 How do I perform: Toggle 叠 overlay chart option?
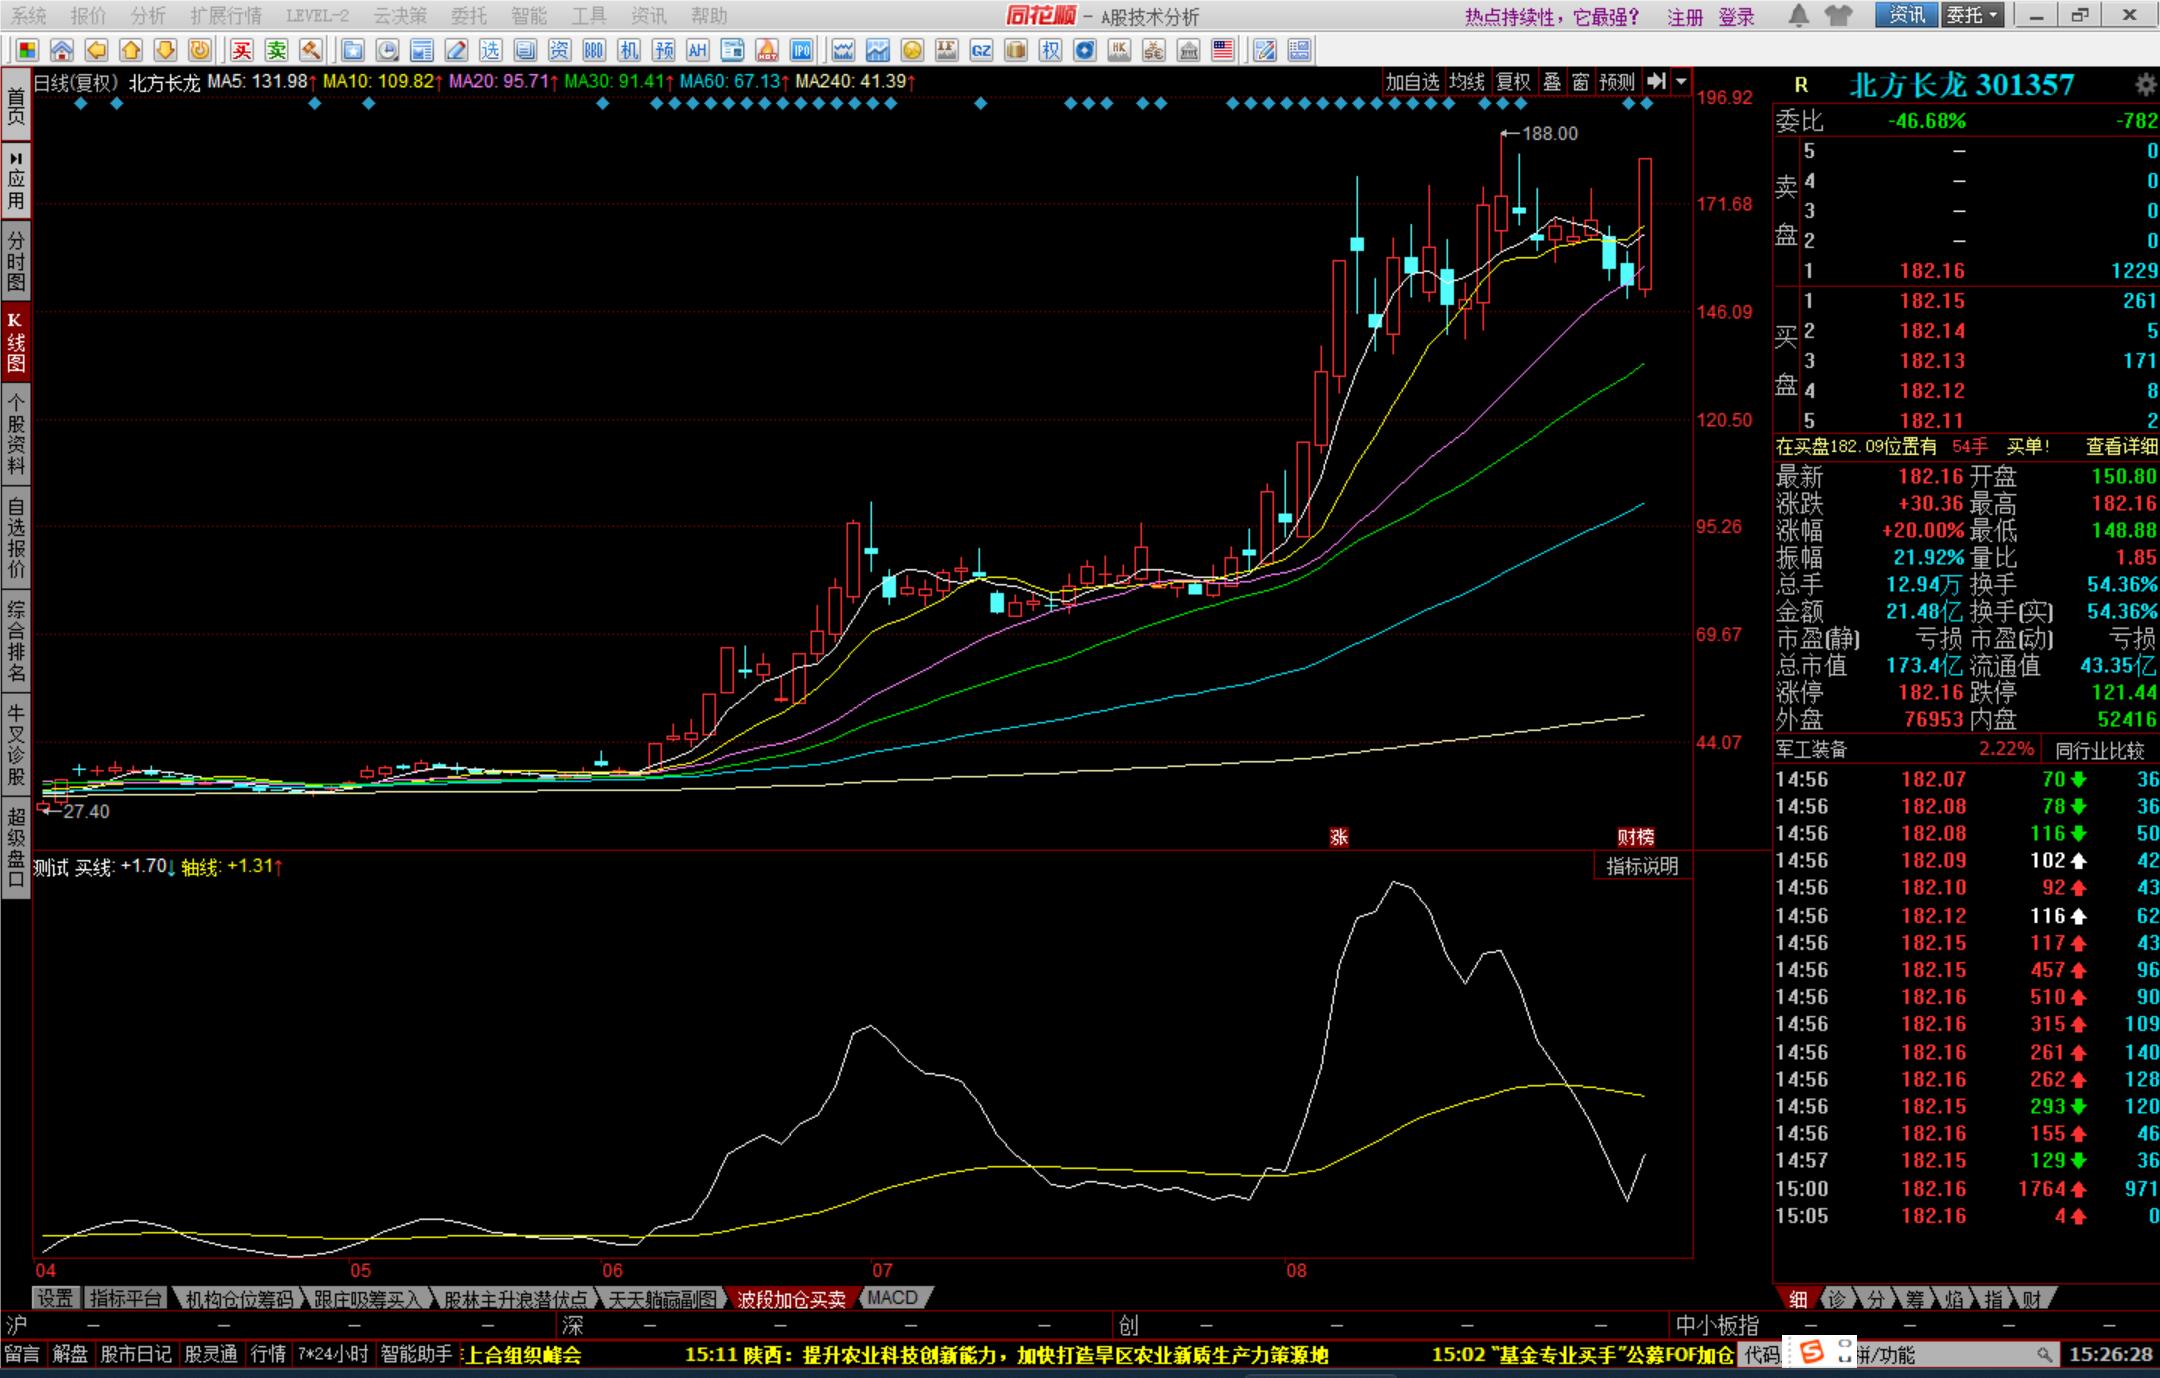(1551, 82)
